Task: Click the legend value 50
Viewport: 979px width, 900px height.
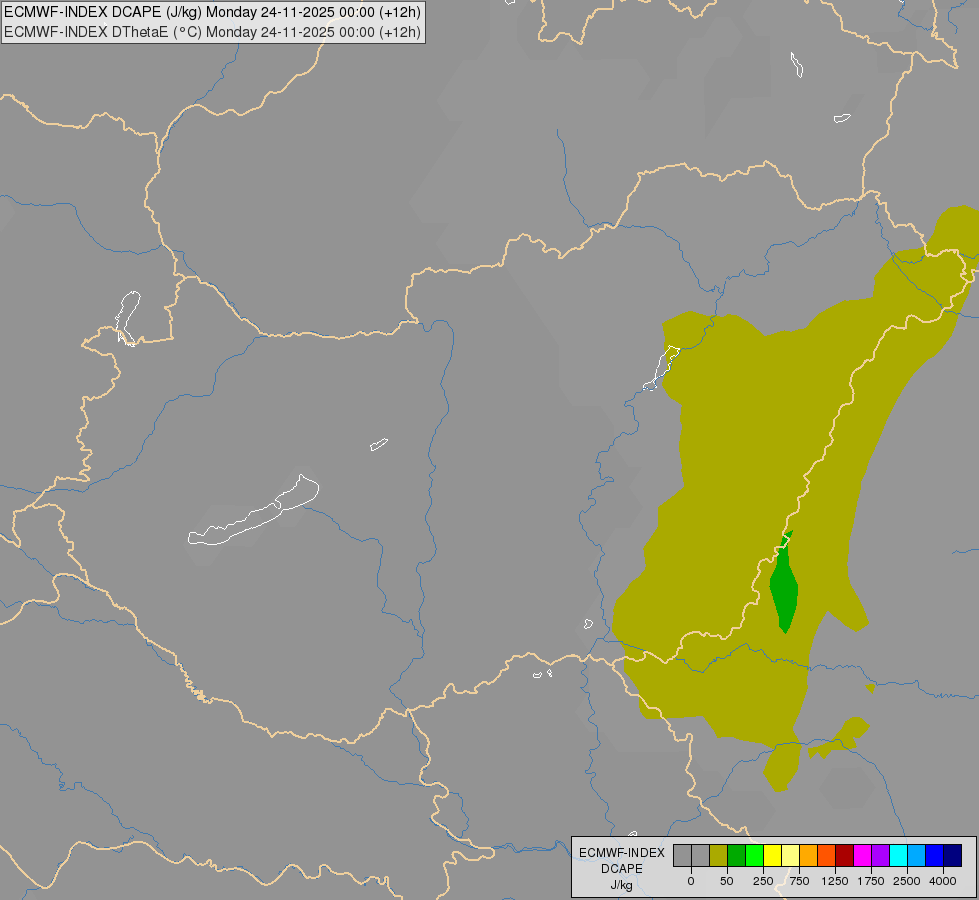Action: [x=727, y=881]
